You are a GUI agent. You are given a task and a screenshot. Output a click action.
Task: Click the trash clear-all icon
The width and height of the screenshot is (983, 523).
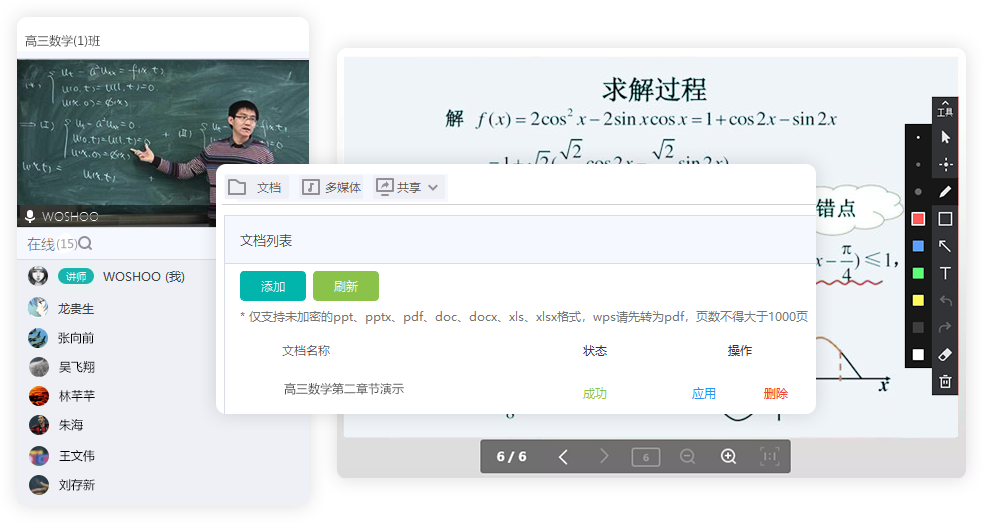click(945, 381)
